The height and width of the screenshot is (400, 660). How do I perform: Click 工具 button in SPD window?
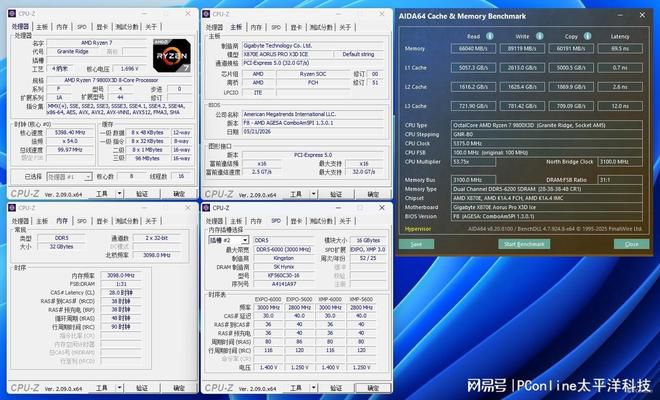[296, 388]
